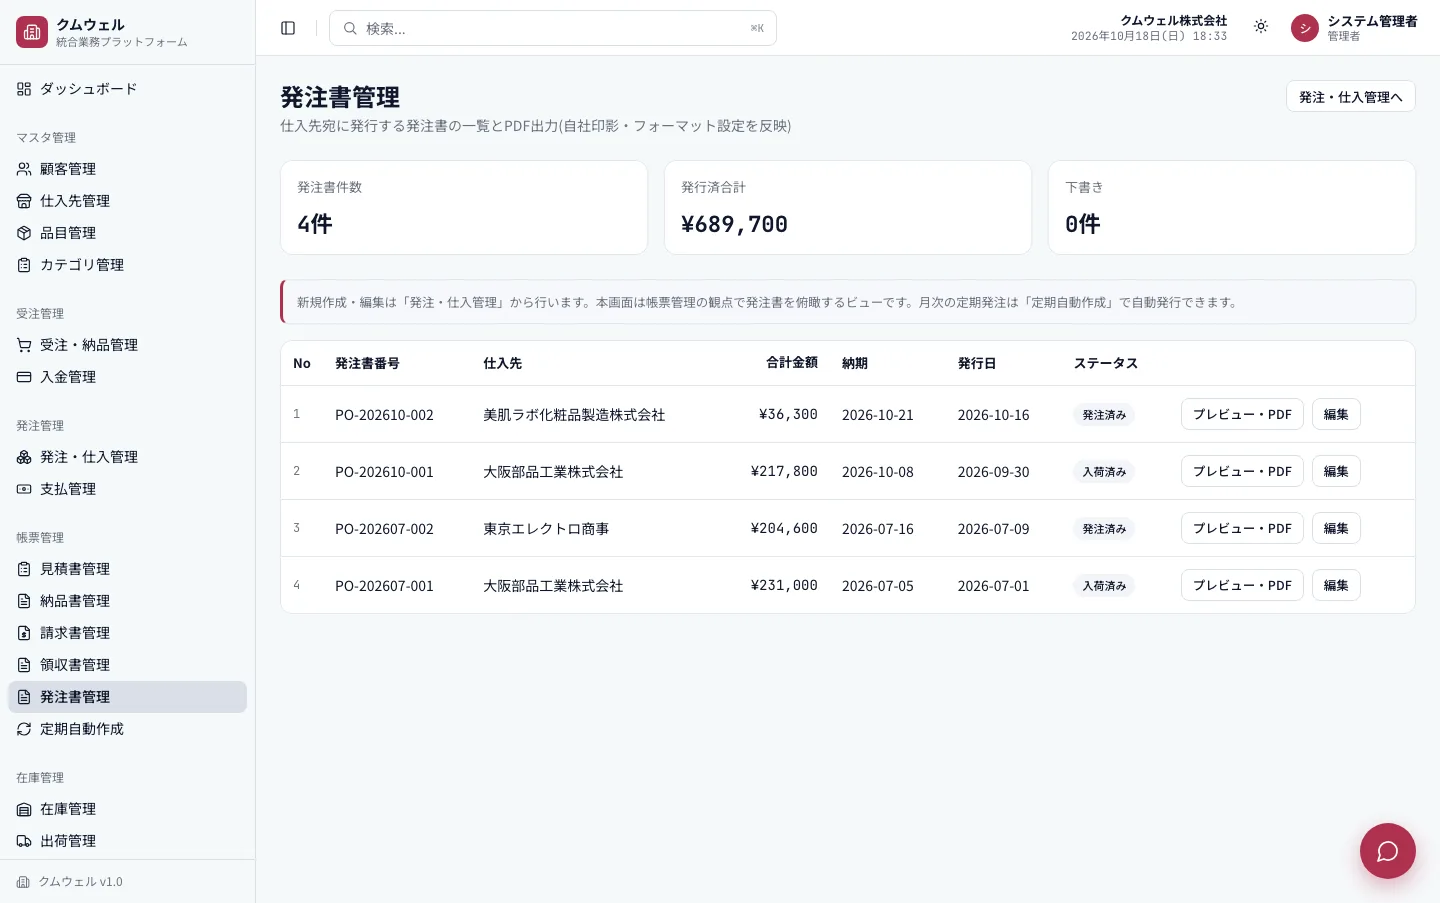Viewport: 1440px width, 903px height.
Task: Click the カテゴリ管理 clipboard icon
Action: click(x=24, y=265)
